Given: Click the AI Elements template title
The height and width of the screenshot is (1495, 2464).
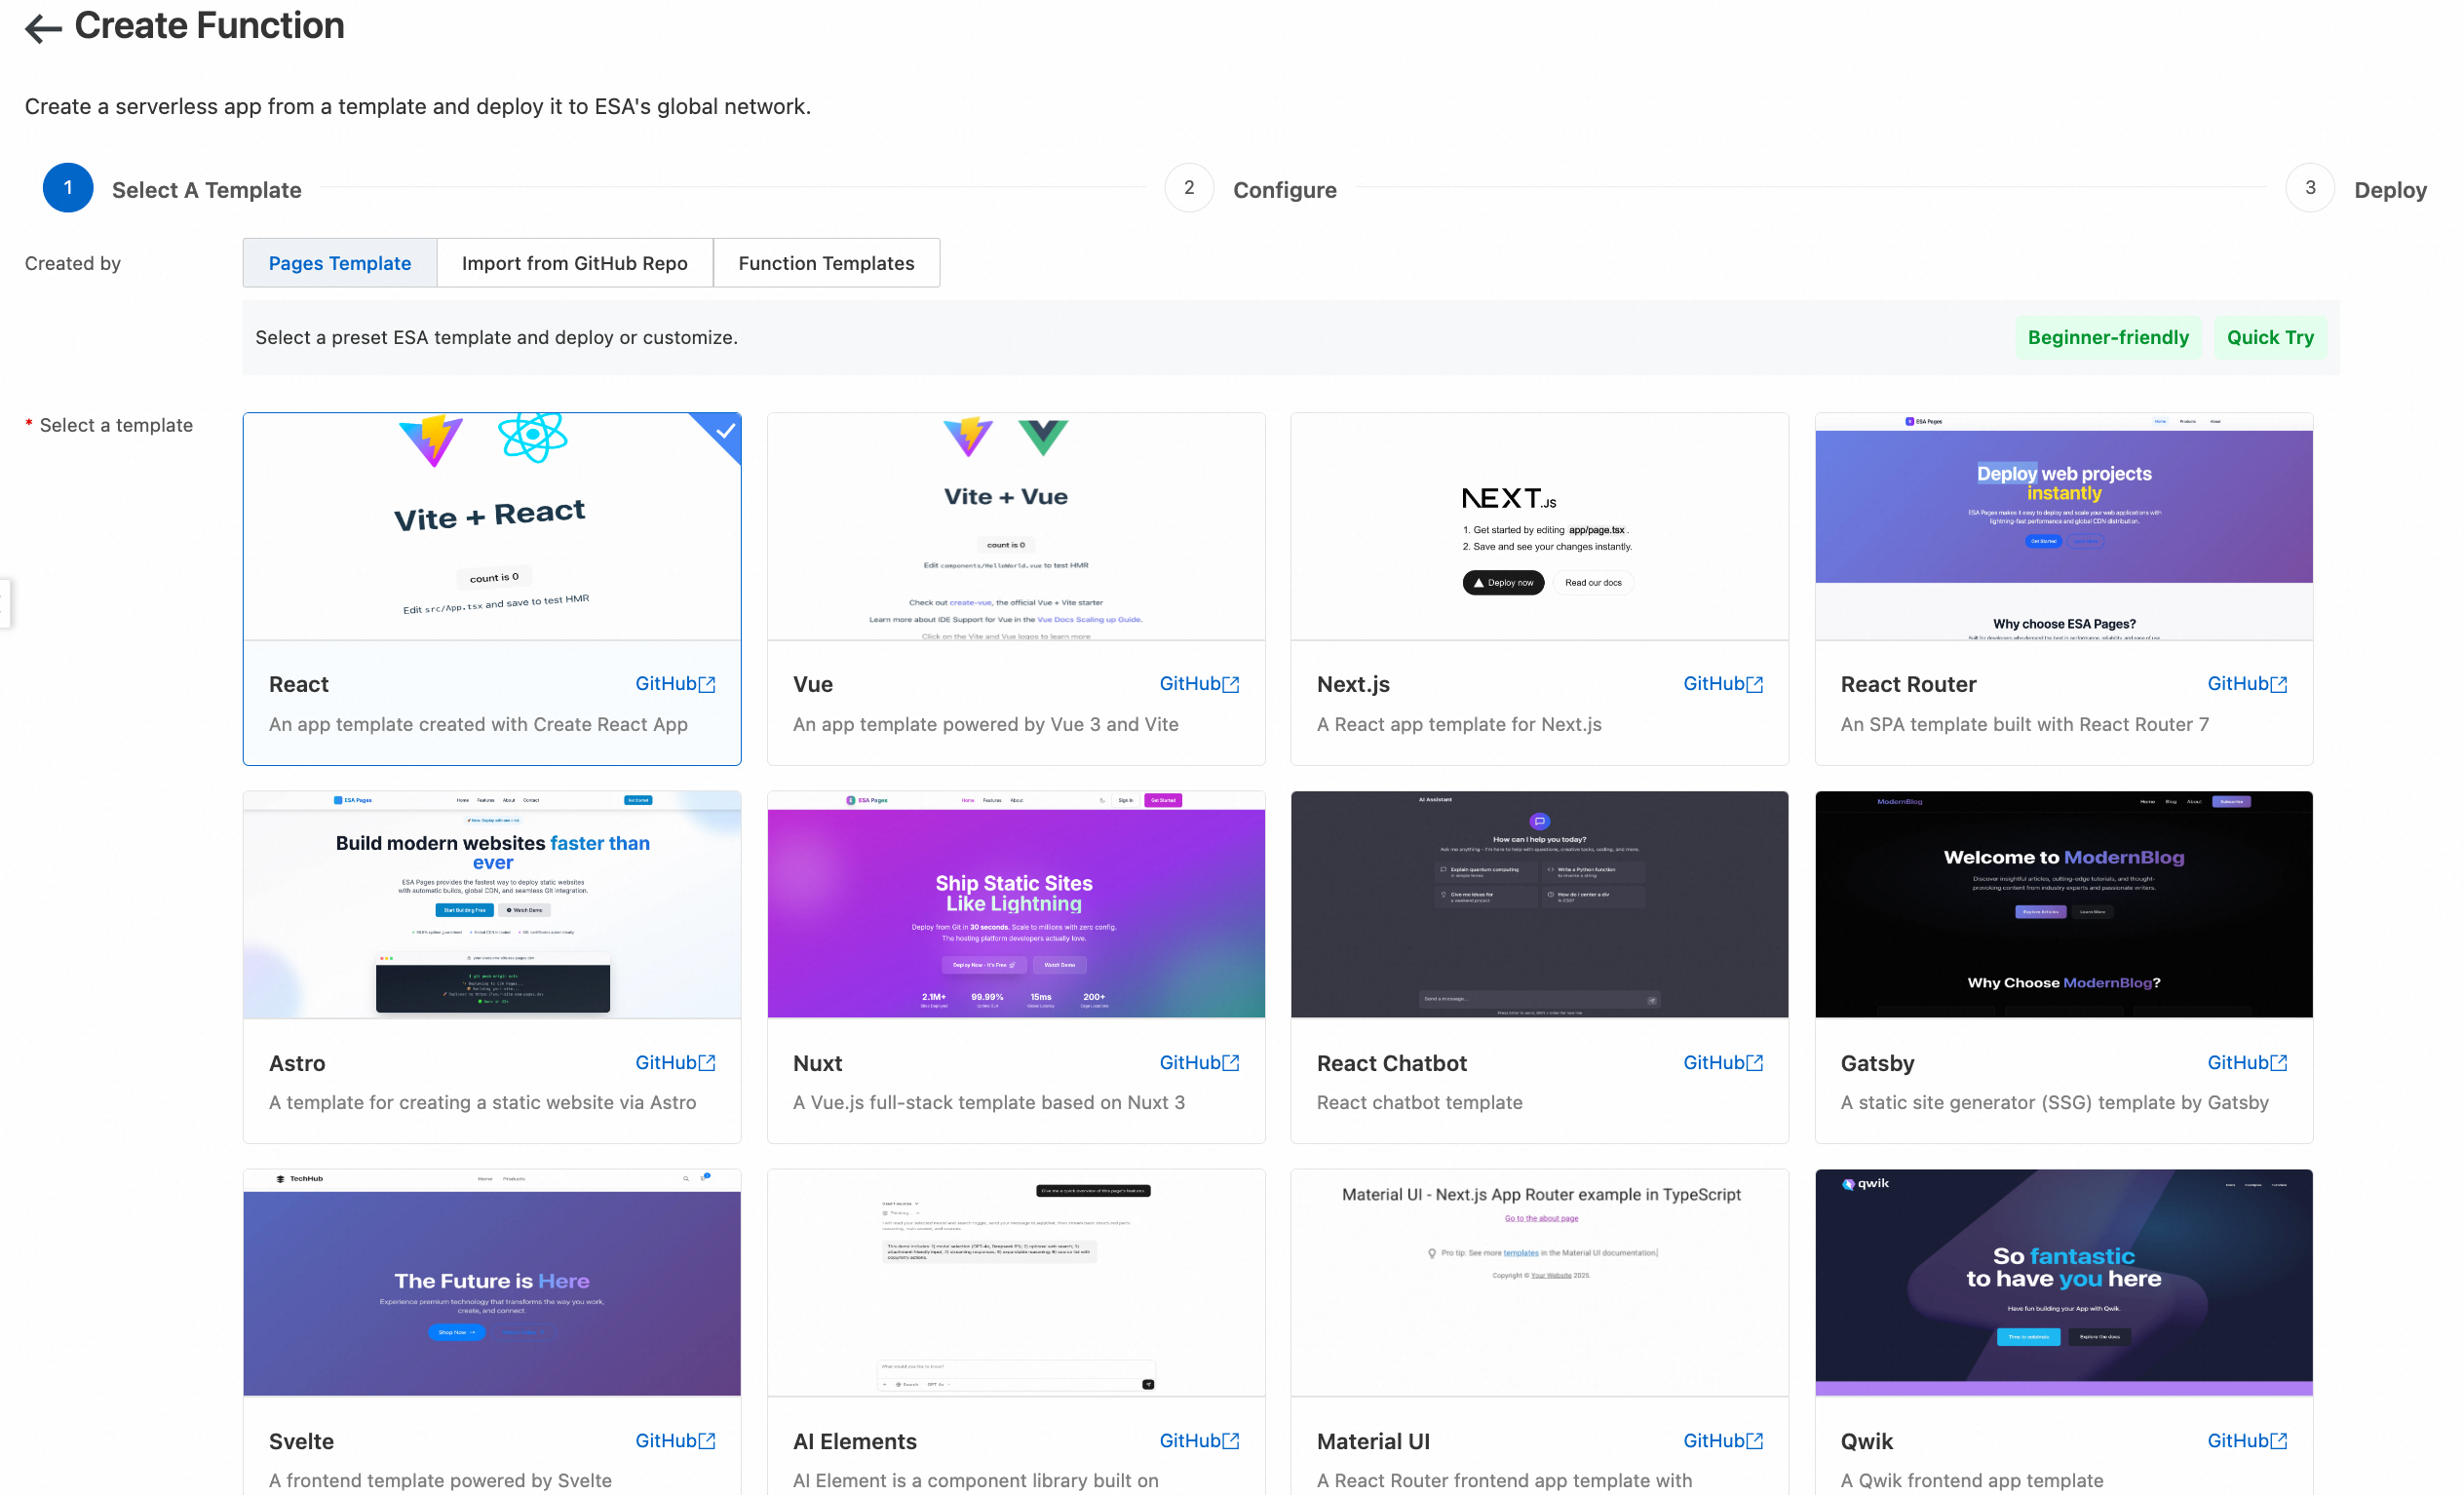Looking at the screenshot, I should tap(855, 1441).
